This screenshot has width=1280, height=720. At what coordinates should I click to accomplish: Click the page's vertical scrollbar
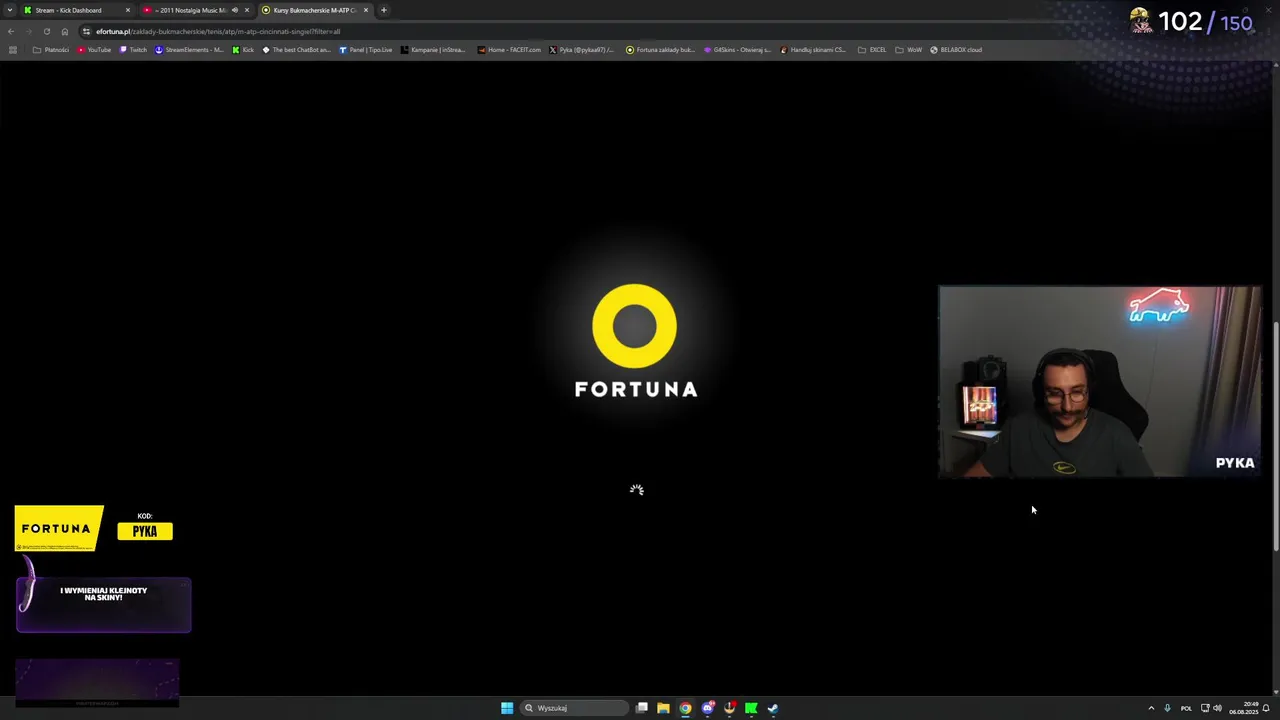[1275, 435]
